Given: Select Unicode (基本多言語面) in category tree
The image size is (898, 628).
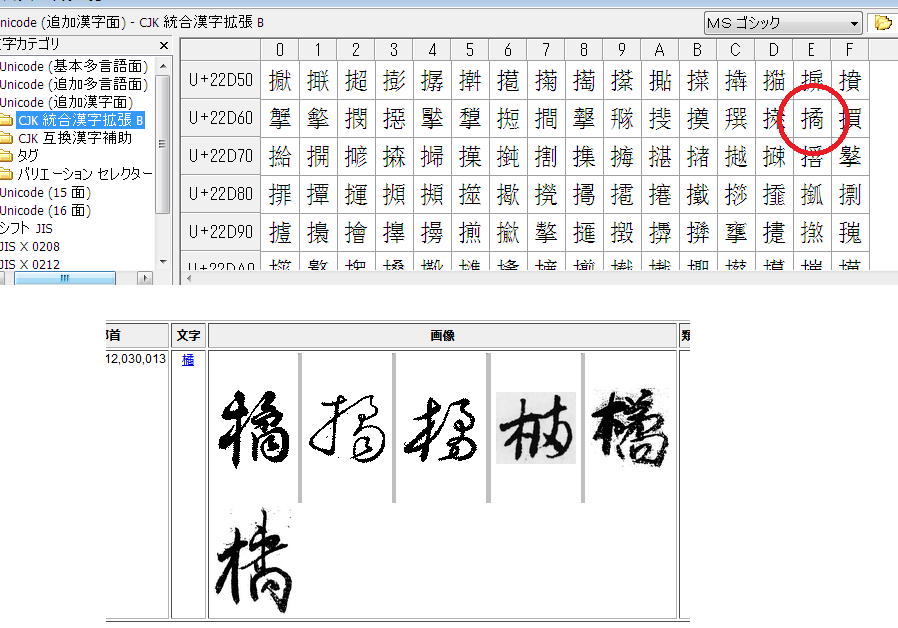Looking at the screenshot, I should pos(74,66).
